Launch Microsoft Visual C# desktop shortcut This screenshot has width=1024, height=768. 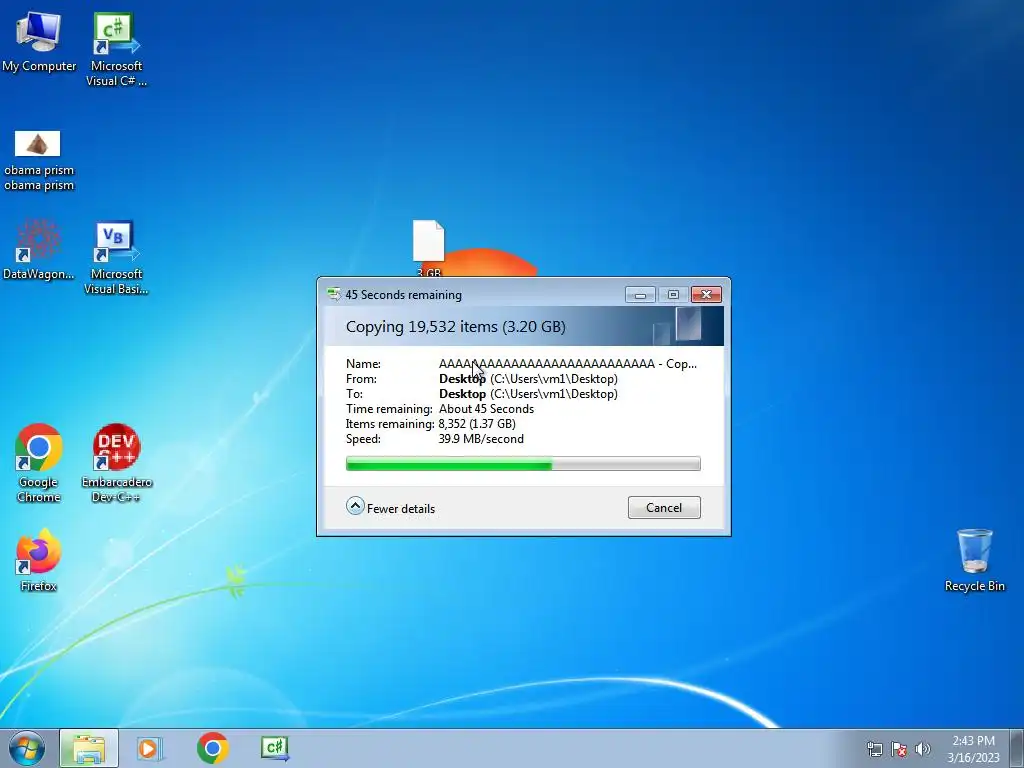tap(116, 49)
